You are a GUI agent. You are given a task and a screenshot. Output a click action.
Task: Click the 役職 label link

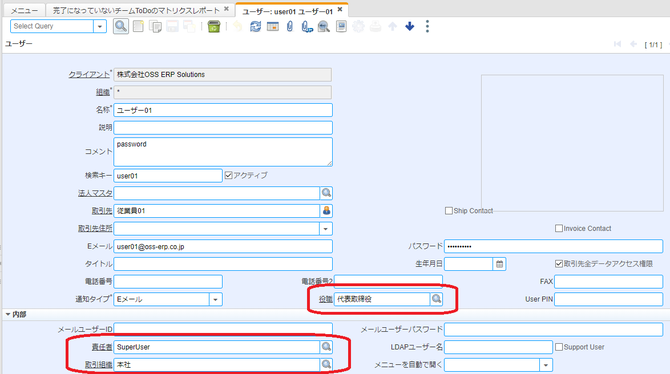click(x=326, y=299)
